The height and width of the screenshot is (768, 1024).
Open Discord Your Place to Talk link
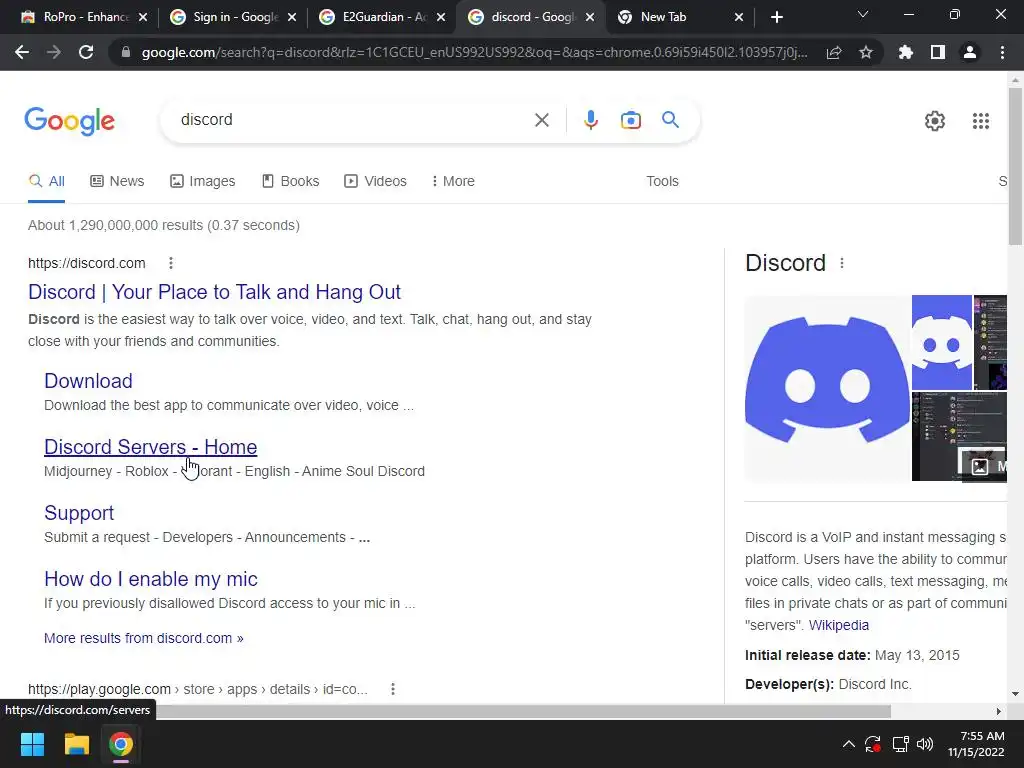[214, 292]
